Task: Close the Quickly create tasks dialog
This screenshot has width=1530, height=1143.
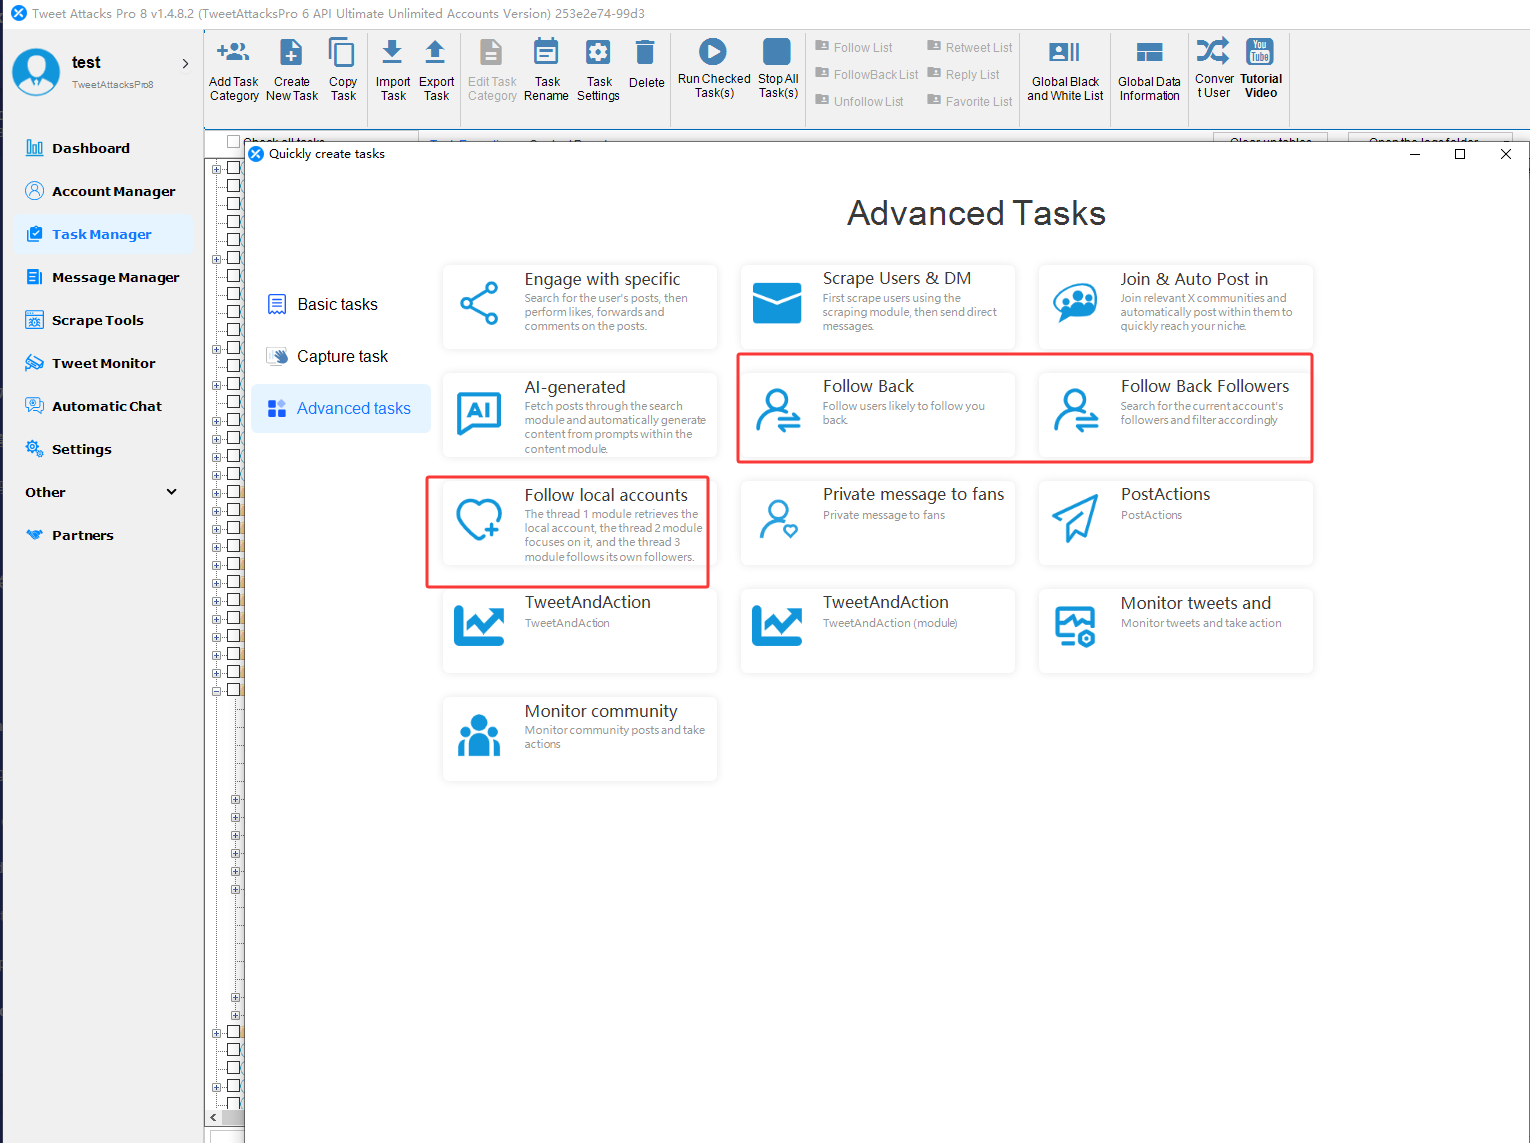Action: pyautogui.click(x=1506, y=154)
